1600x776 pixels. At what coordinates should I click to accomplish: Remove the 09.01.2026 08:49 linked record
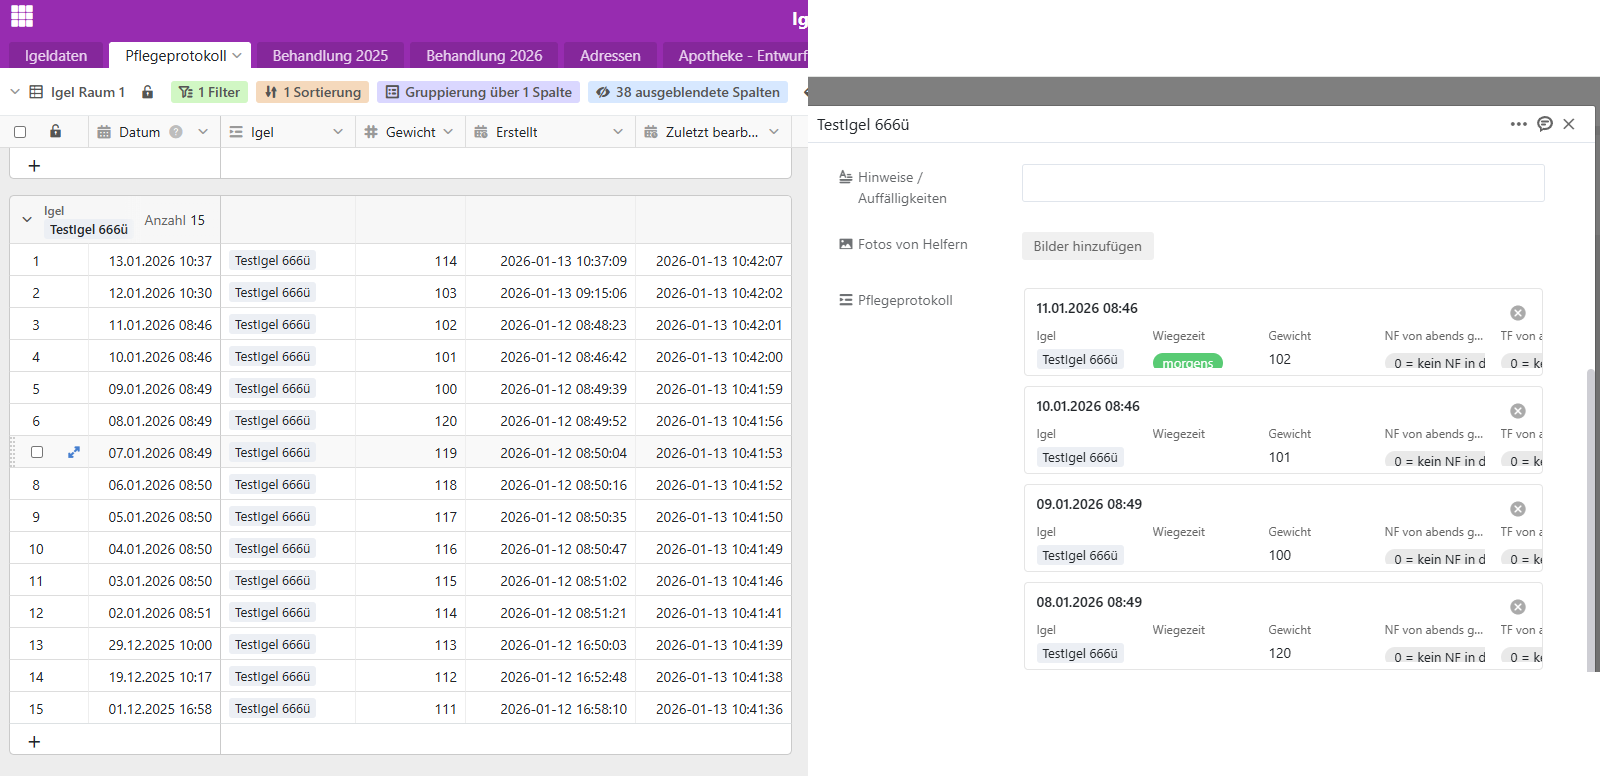[x=1517, y=509]
